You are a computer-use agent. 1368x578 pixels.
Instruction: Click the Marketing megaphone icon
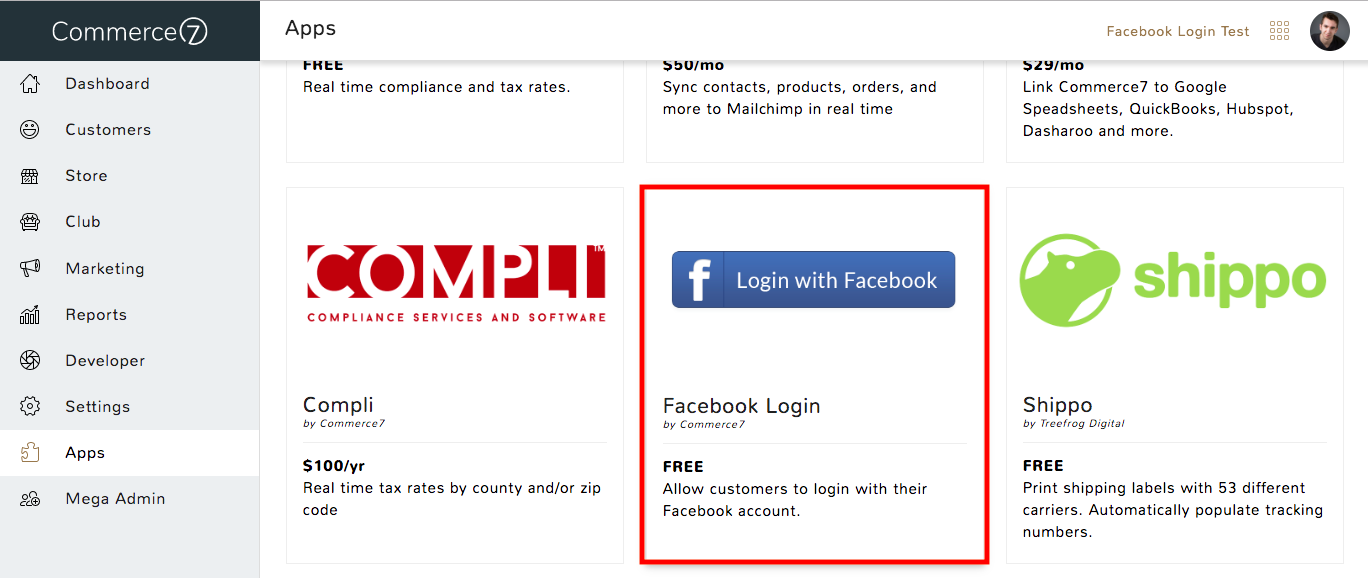click(30, 268)
